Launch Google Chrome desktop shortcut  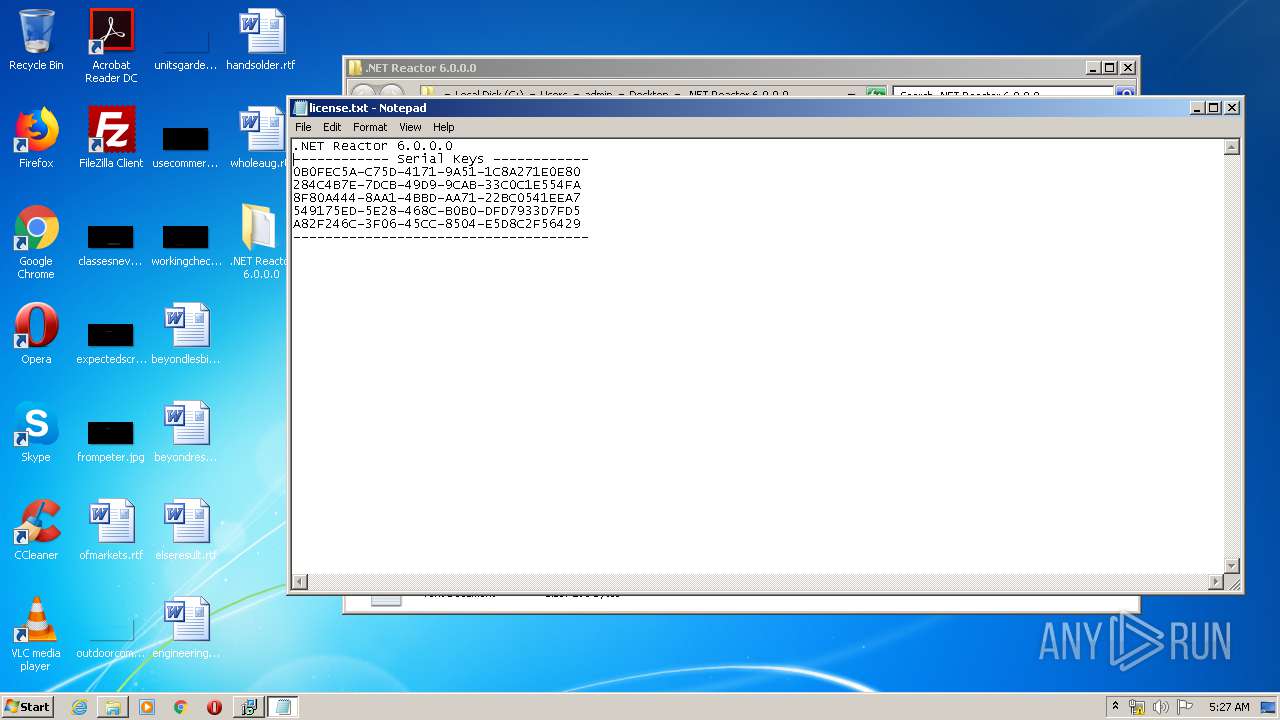point(36,242)
